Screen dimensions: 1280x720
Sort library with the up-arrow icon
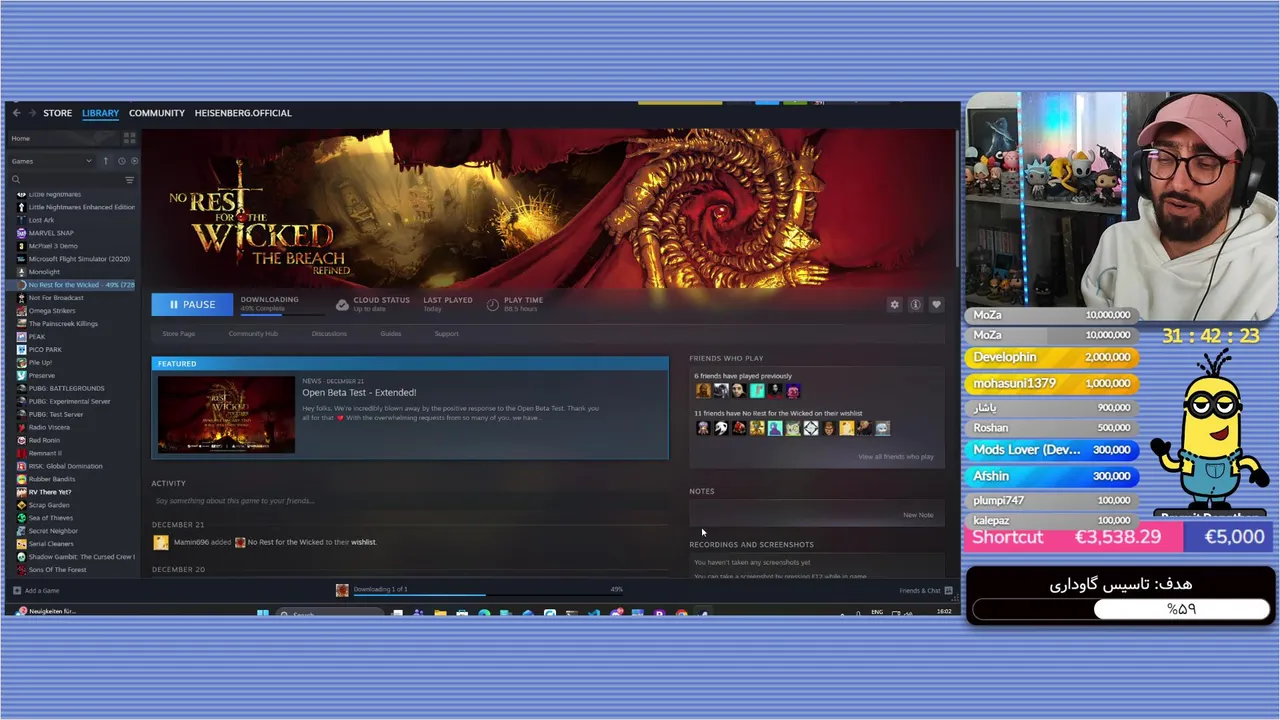pos(106,161)
